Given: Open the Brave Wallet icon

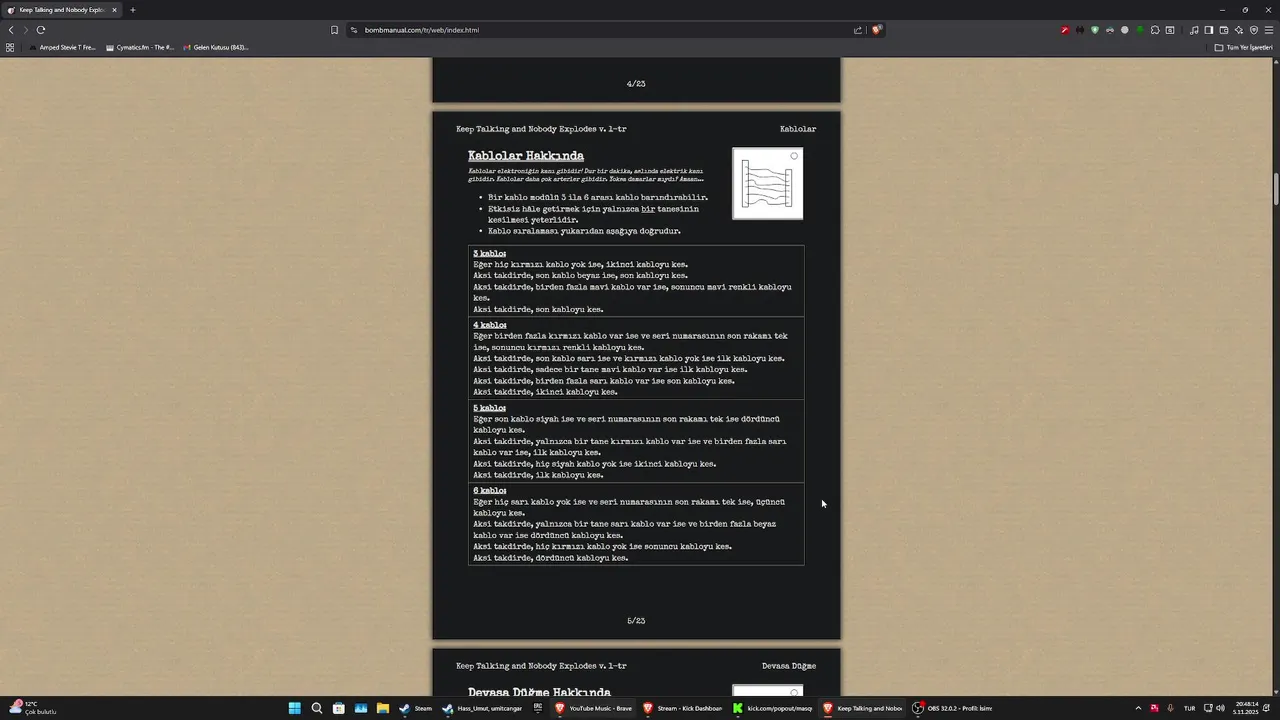Looking at the screenshot, I should coord(1224,30).
